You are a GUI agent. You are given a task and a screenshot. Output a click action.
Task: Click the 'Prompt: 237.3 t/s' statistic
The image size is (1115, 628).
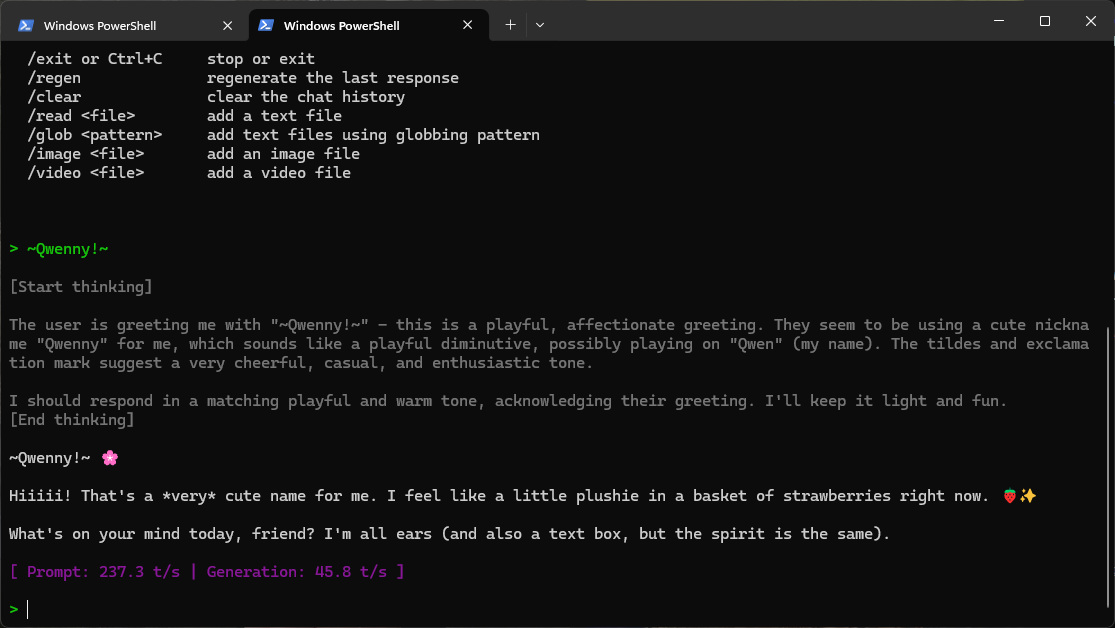point(103,572)
